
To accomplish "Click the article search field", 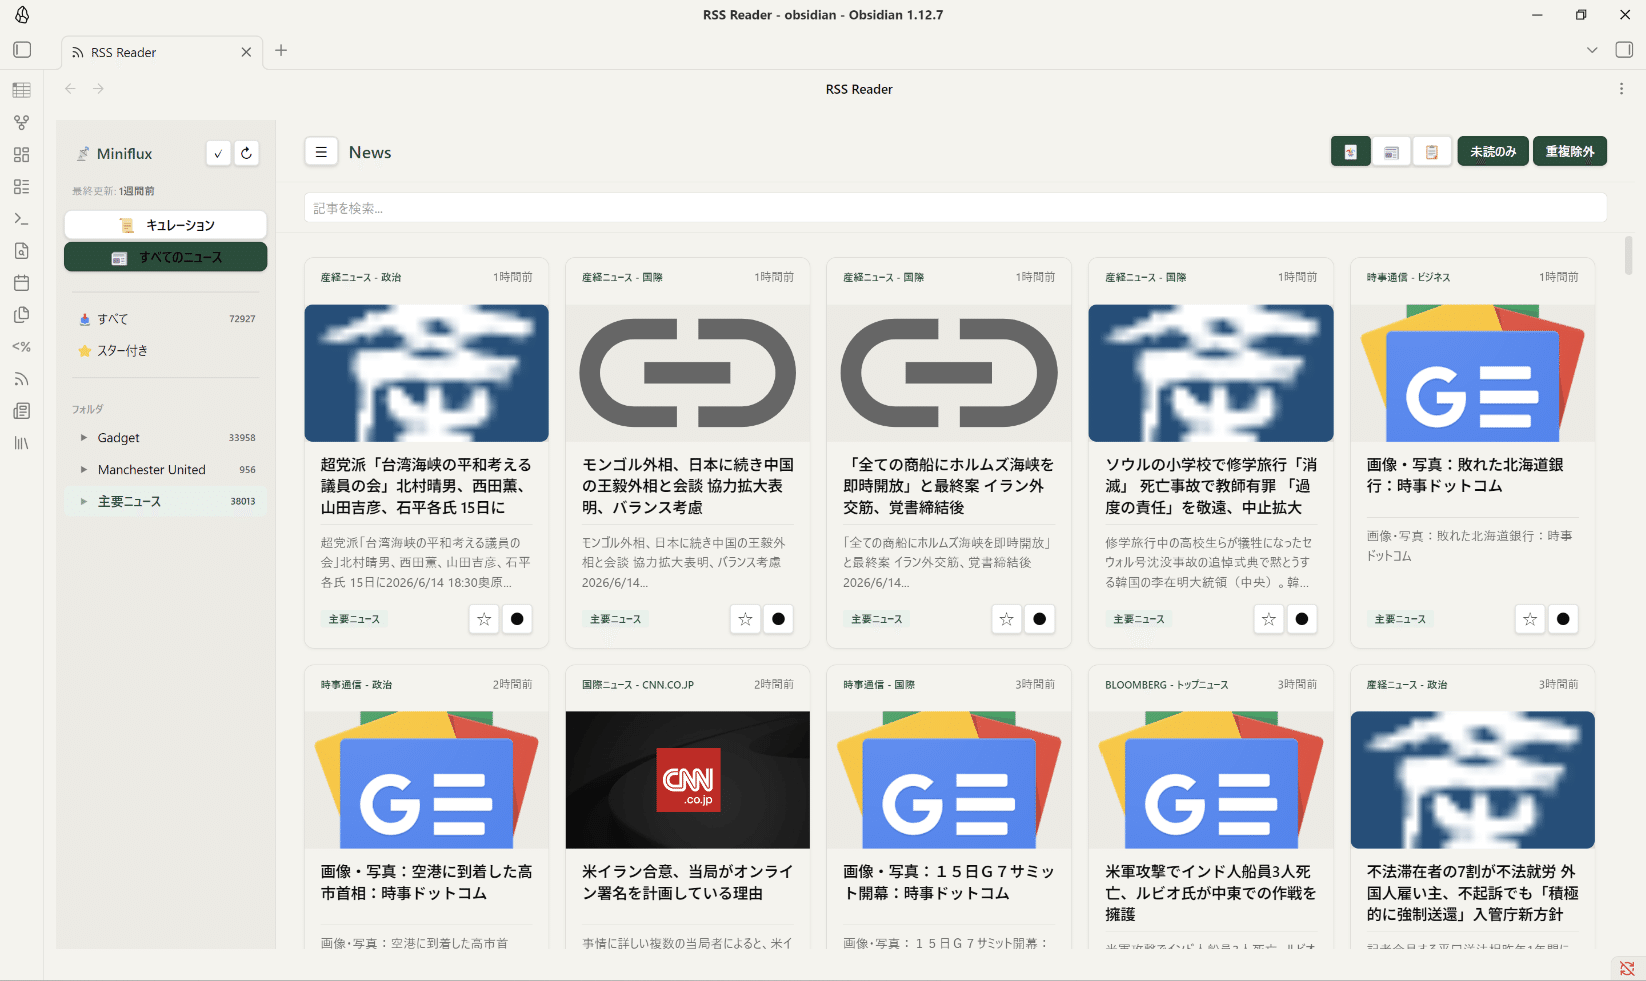I will pos(955,208).
